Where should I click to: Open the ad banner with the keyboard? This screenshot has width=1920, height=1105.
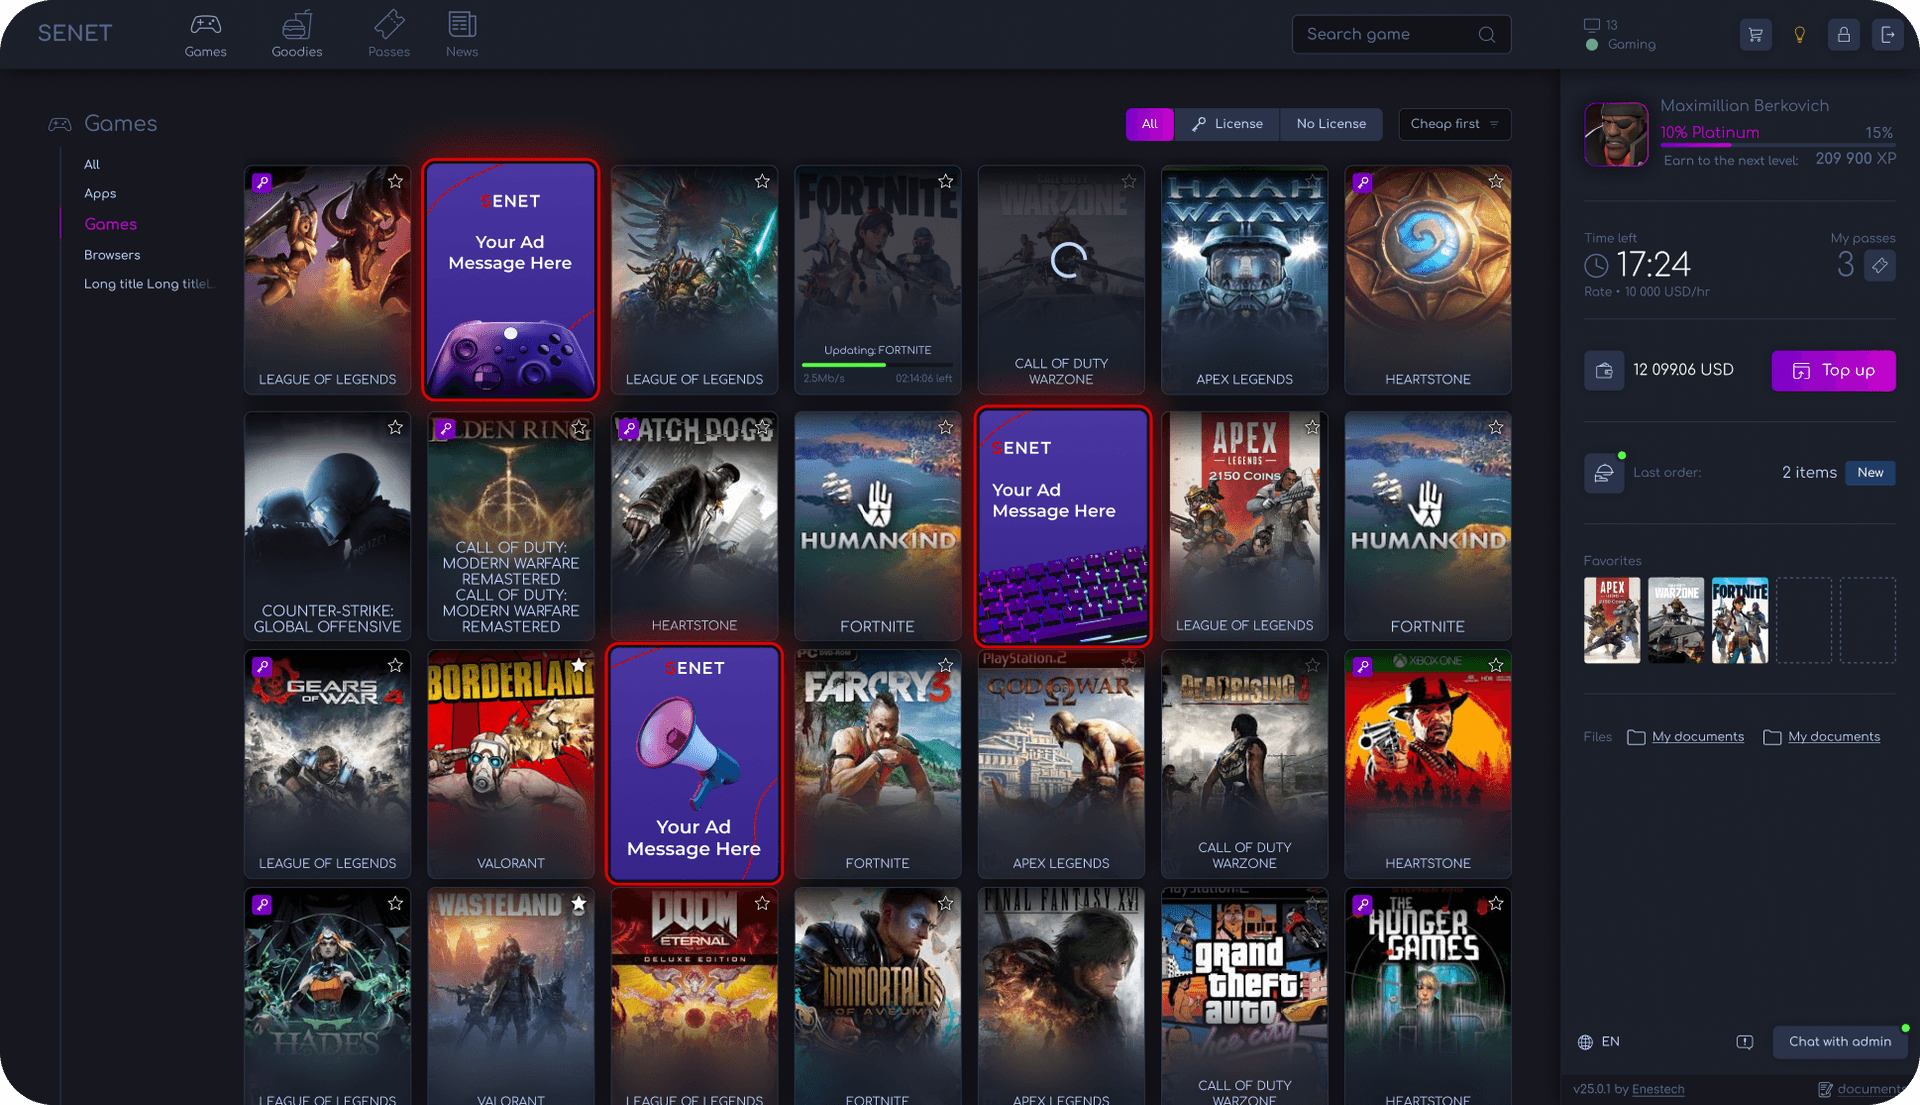1062,526
